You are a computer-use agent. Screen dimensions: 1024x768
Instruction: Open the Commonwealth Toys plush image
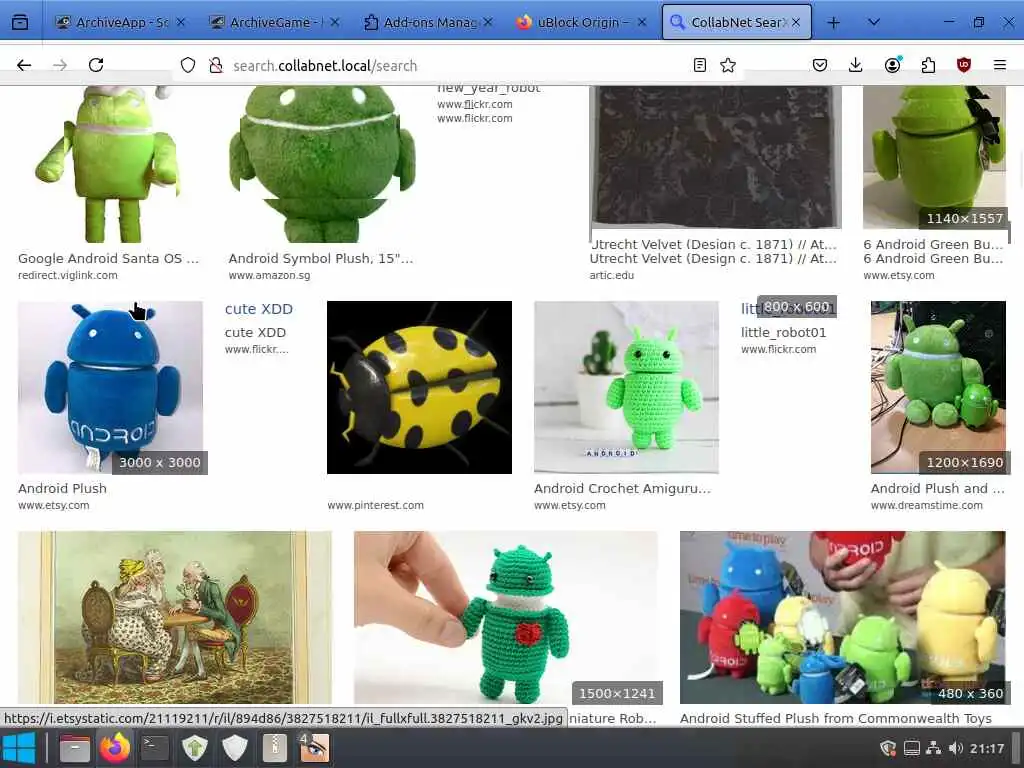pyautogui.click(x=842, y=617)
